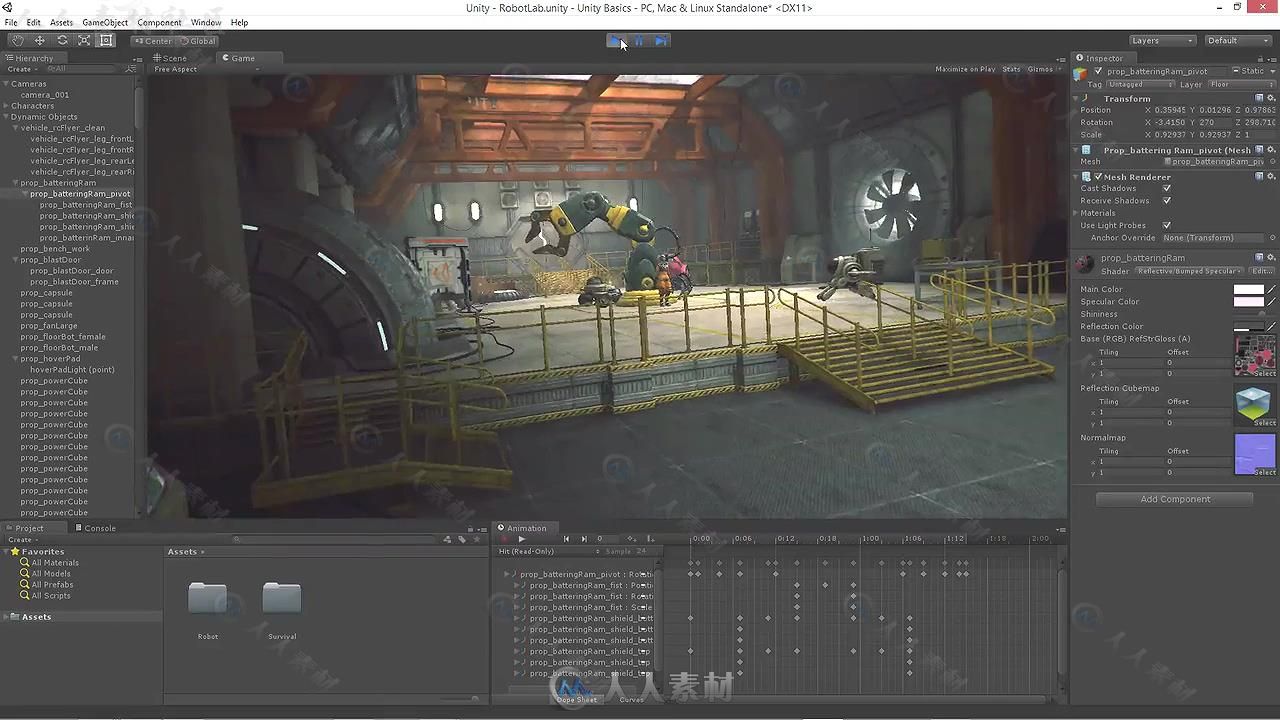Image resolution: width=1280 pixels, height=720 pixels.
Task: Select the Rotate tool
Action: 62,41
